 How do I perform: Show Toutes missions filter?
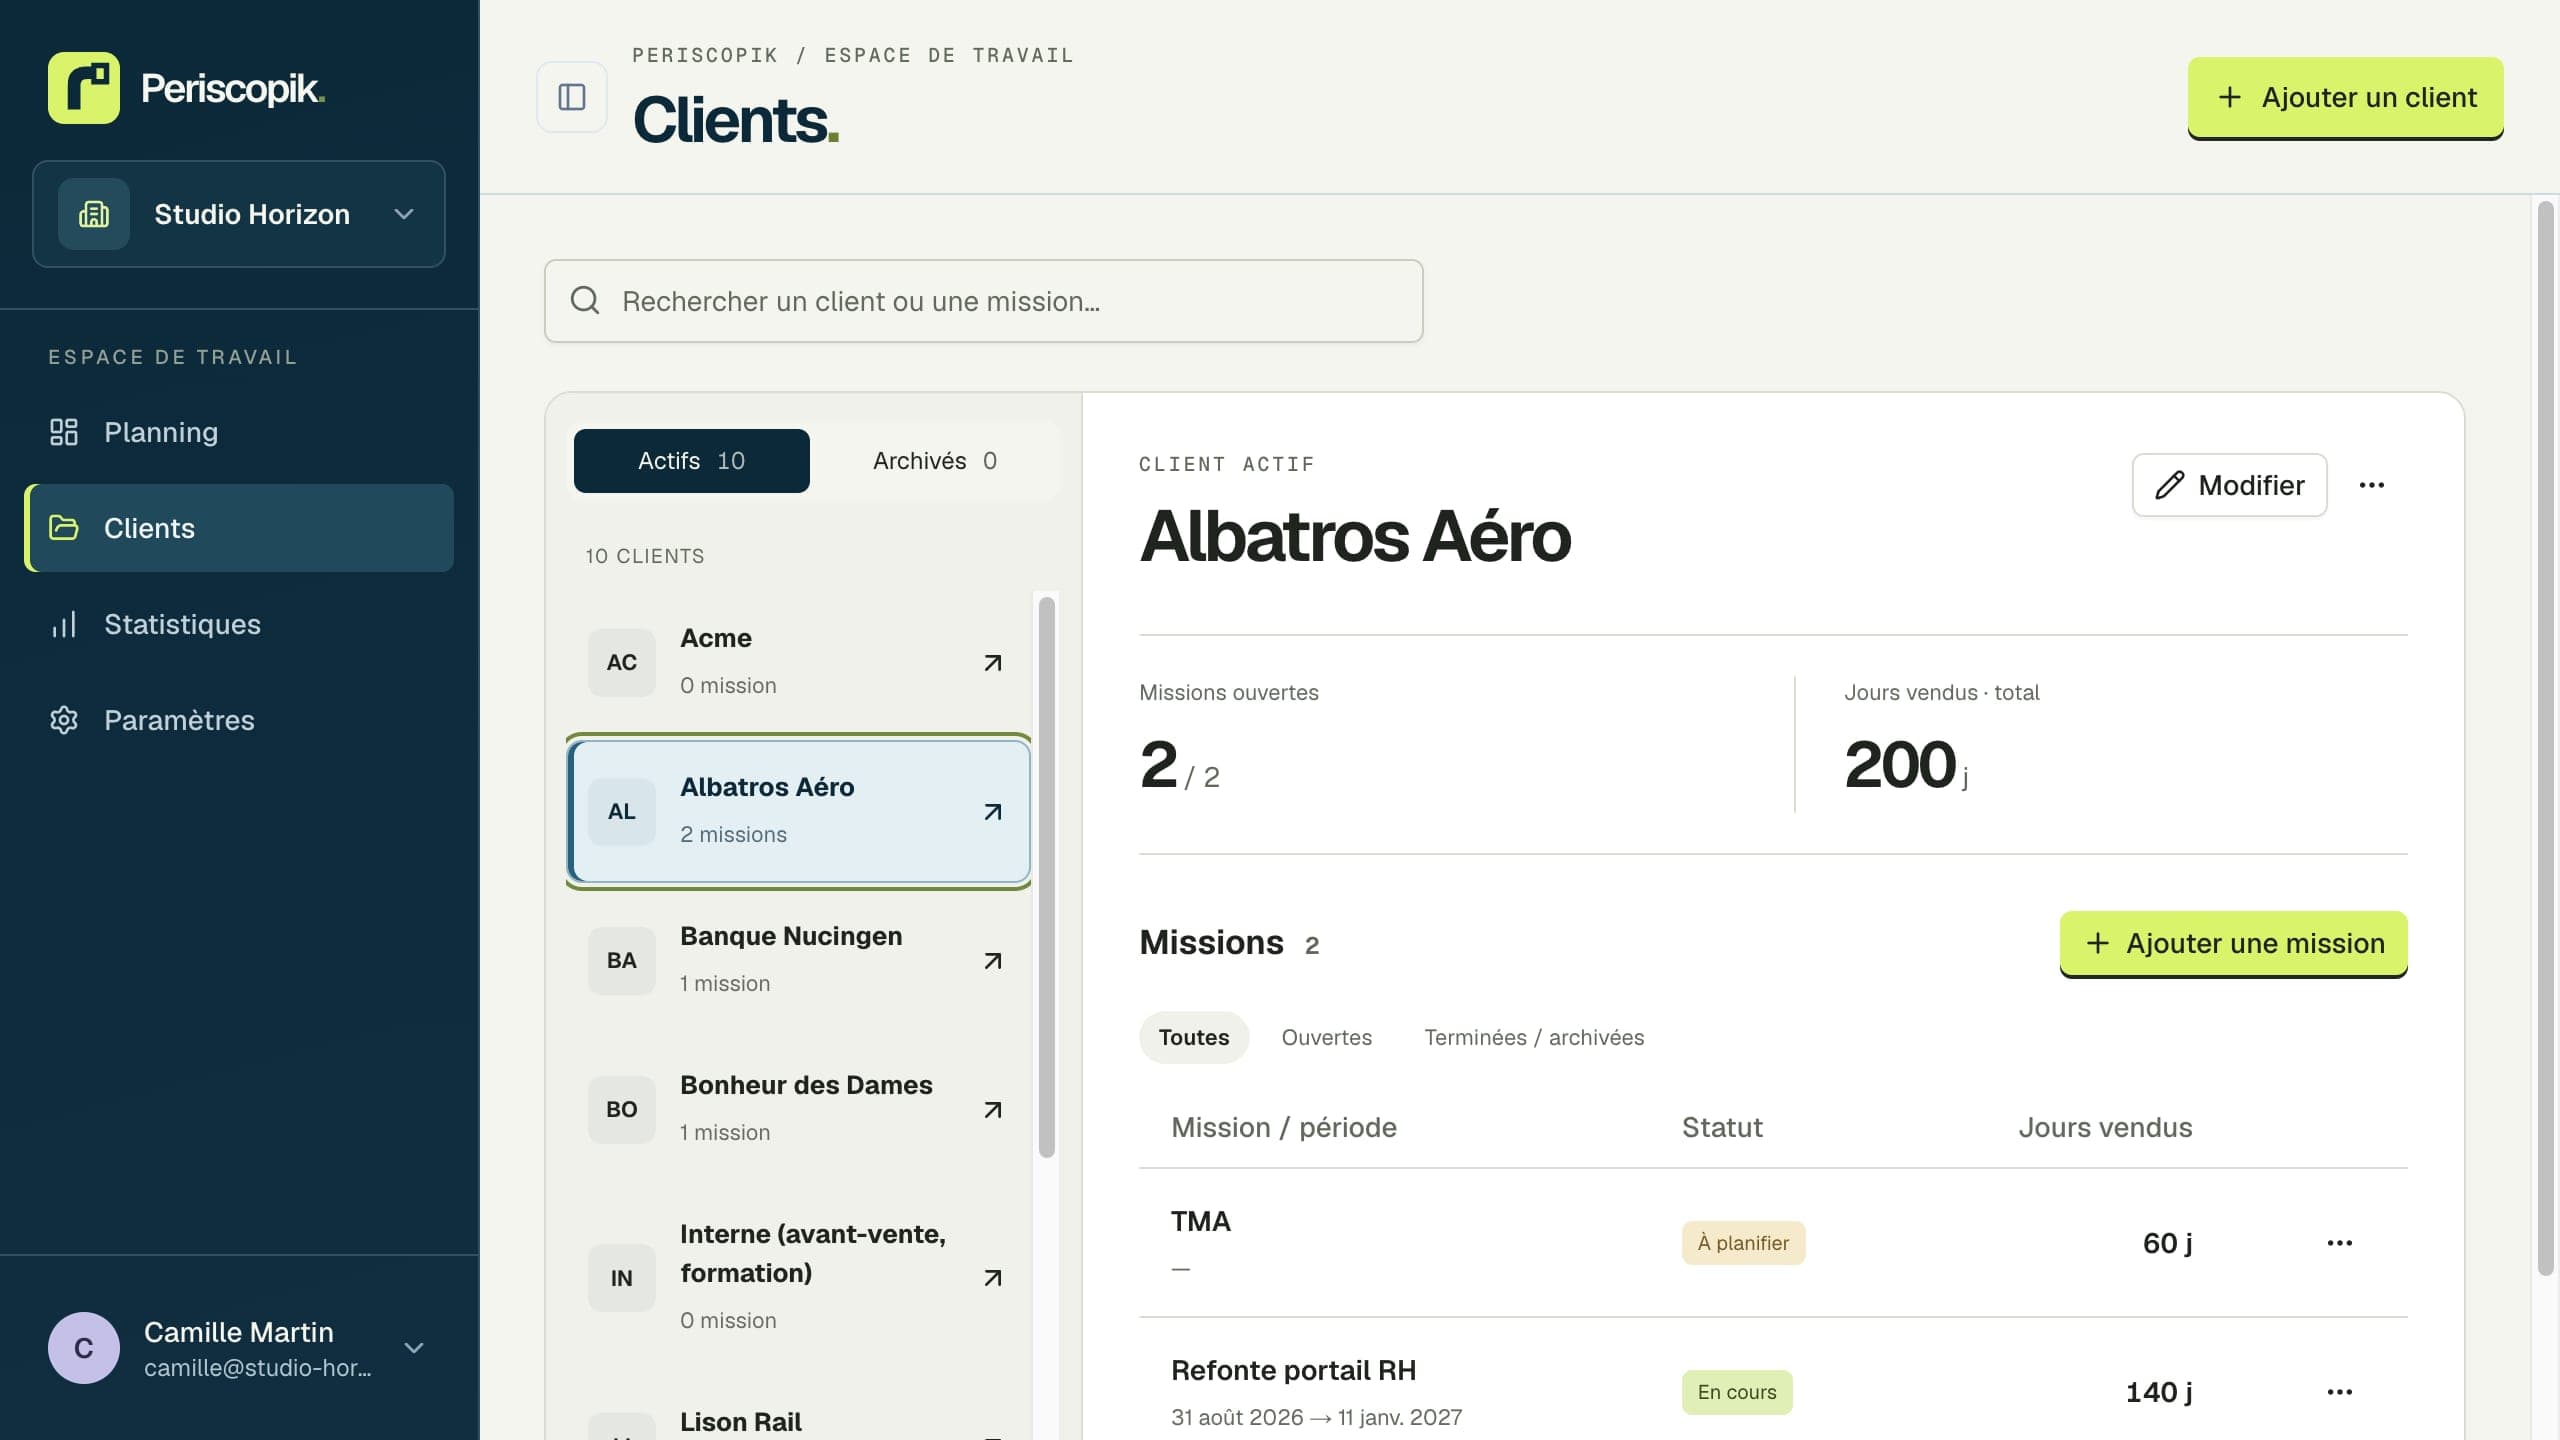(1194, 1037)
